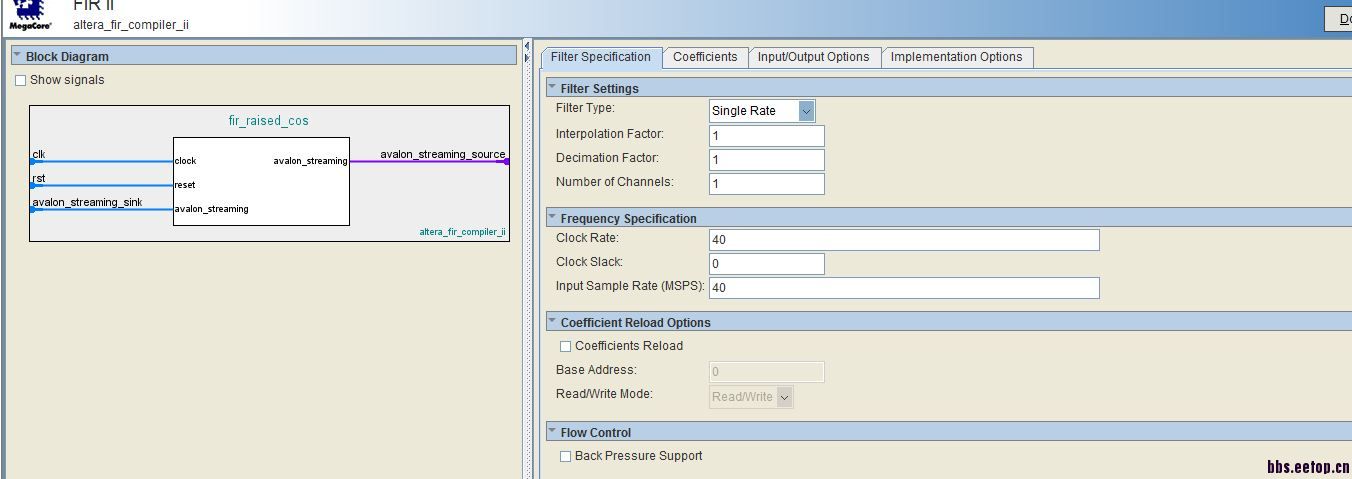
Task: Collapse the Coefficient Reload Options section
Action: point(552,322)
